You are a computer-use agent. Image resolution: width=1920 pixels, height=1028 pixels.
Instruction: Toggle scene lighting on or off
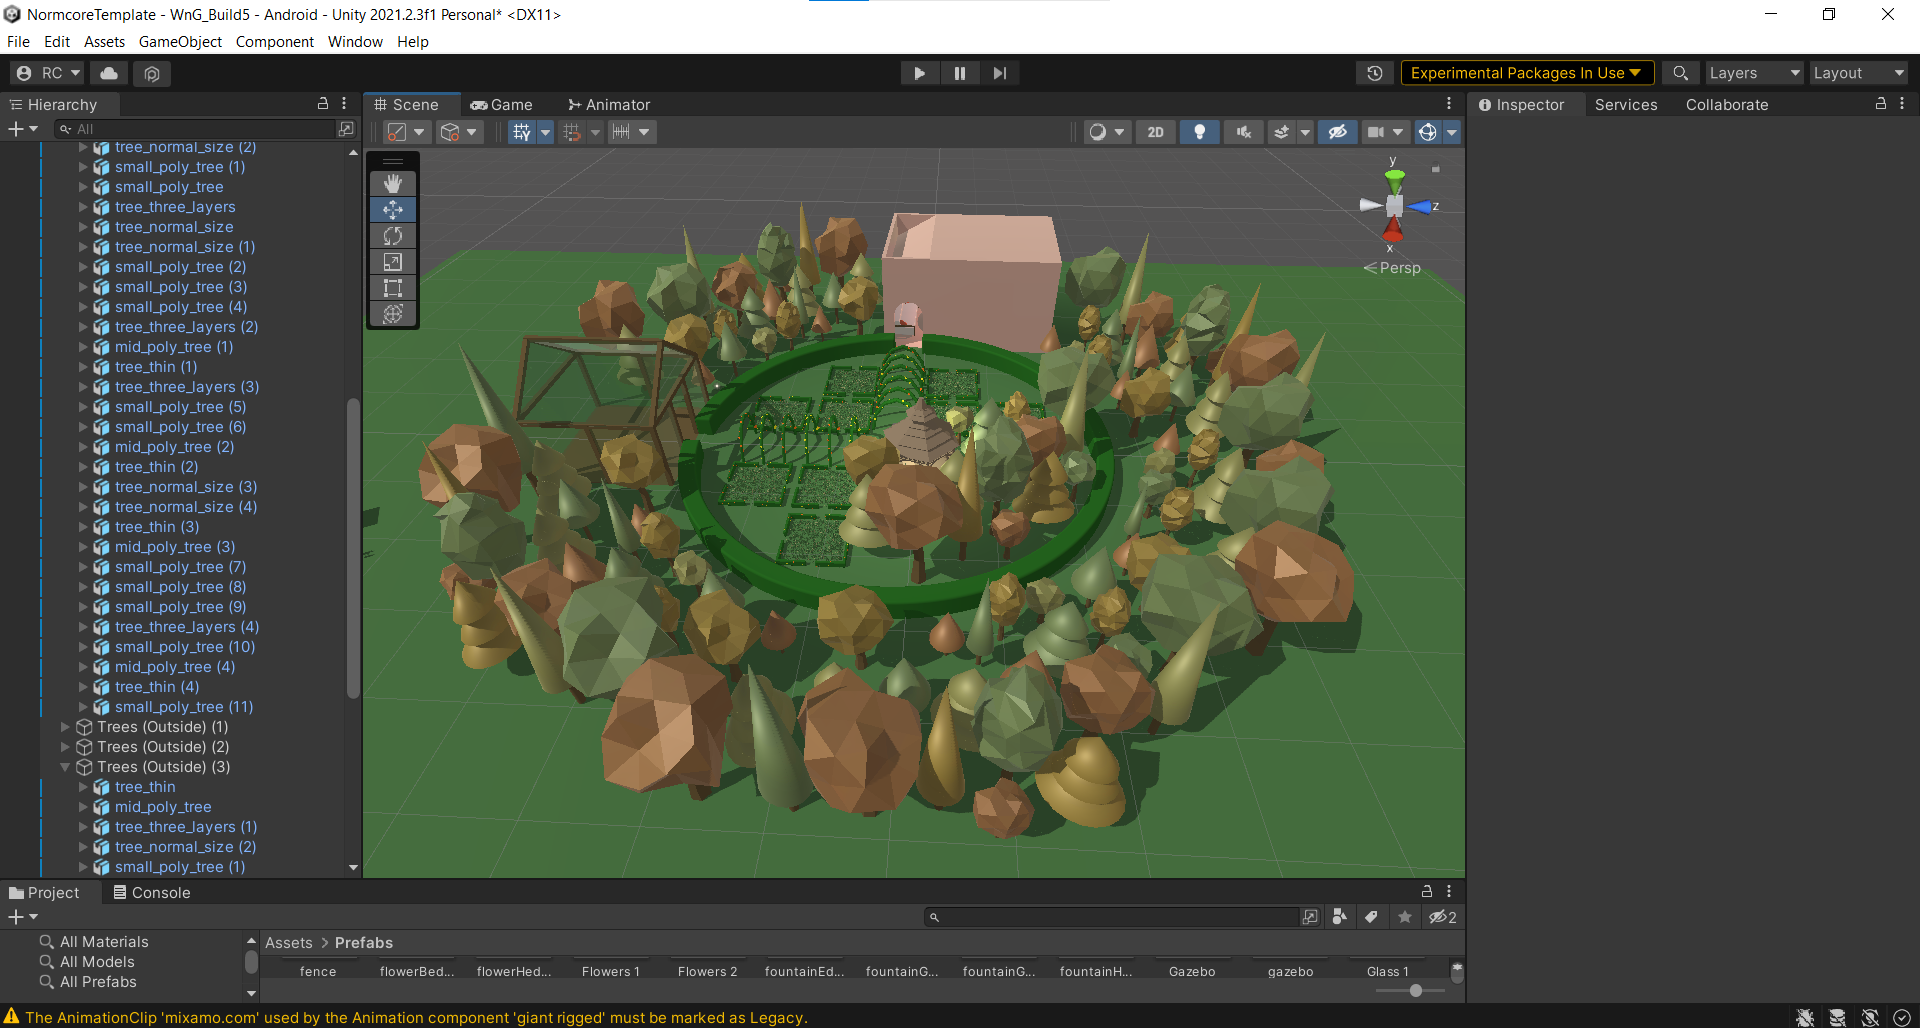coord(1199,132)
